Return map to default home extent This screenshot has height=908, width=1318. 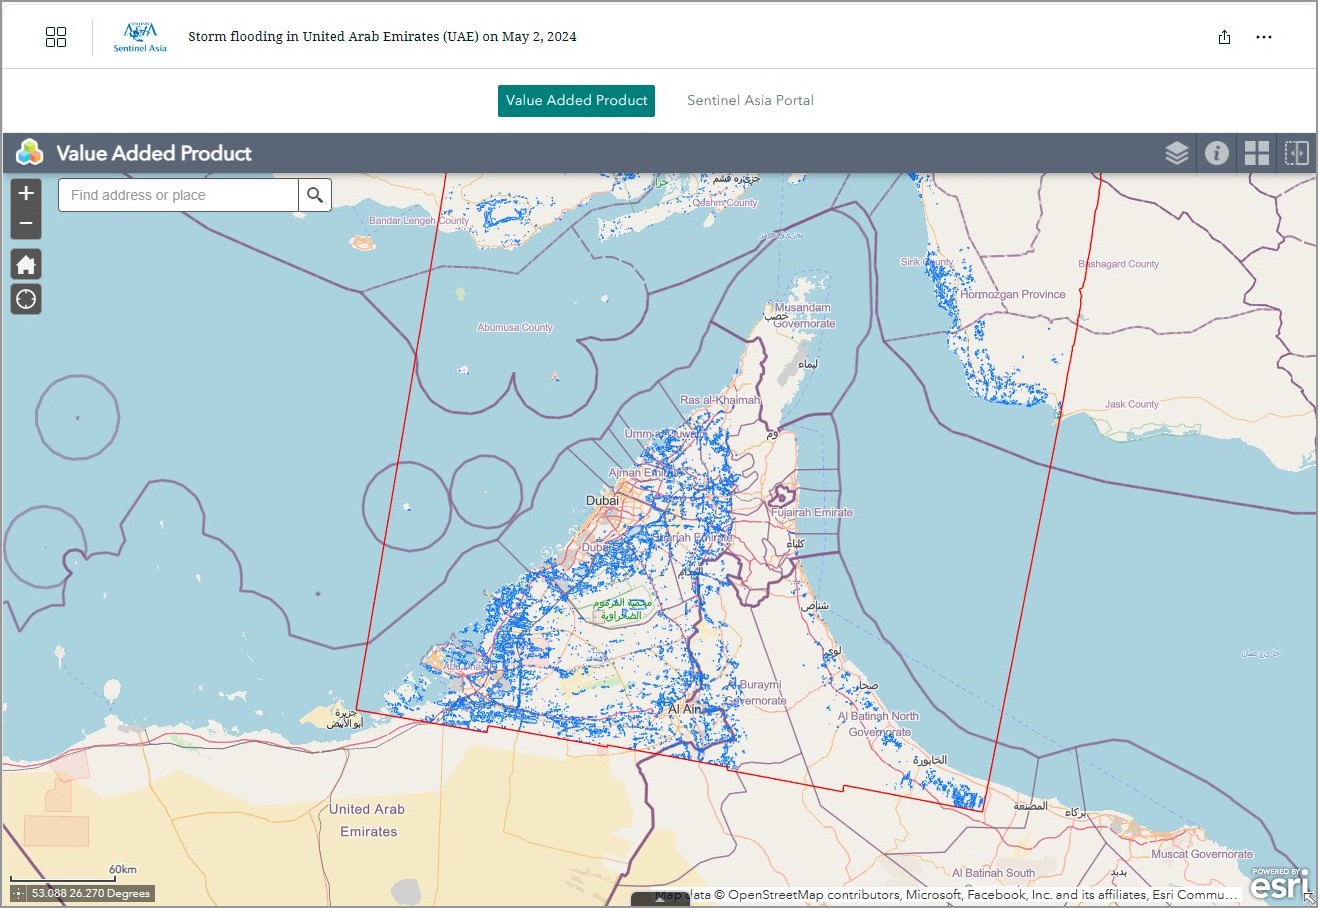coord(26,264)
